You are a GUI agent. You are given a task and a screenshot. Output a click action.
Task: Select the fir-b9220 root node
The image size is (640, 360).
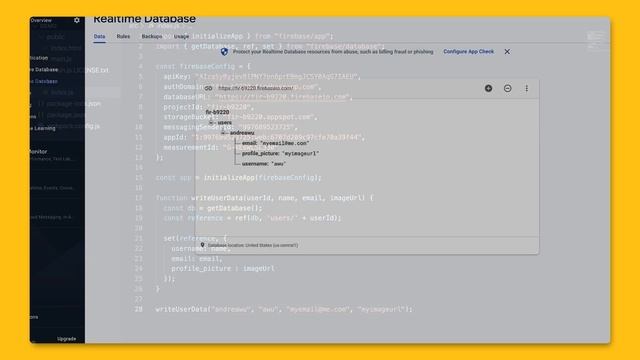(x=217, y=112)
